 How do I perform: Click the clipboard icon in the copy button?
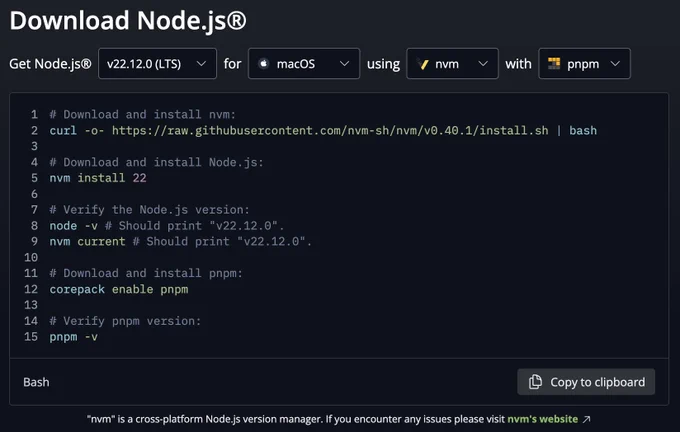pyautogui.click(x=535, y=382)
